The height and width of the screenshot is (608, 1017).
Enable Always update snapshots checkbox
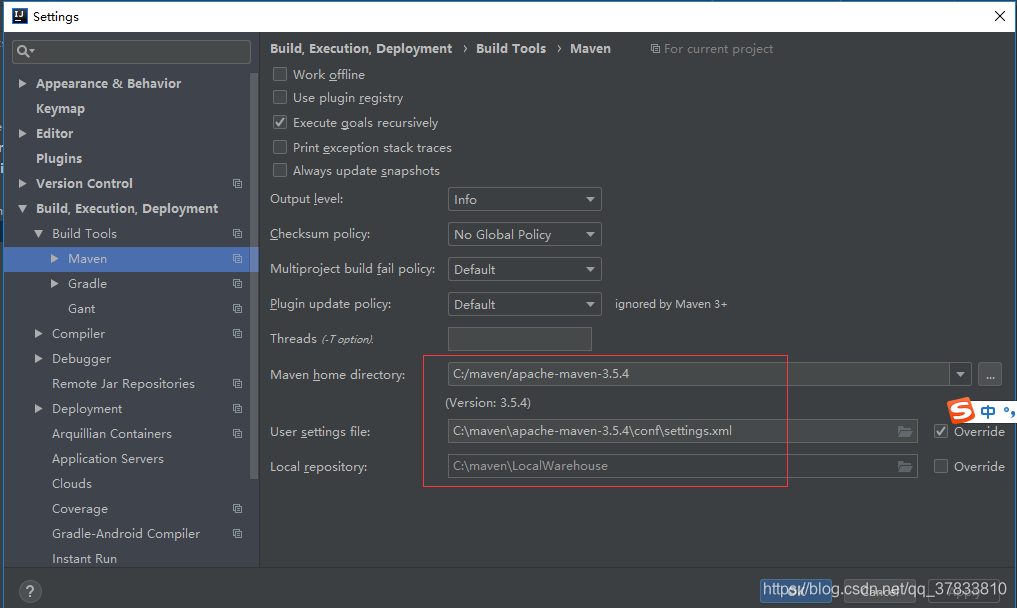280,170
